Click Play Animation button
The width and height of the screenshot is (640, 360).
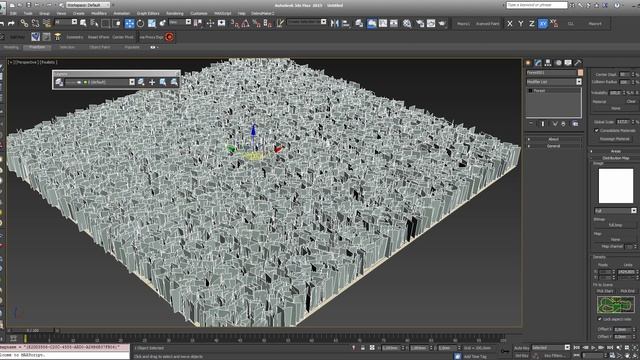pyautogui.click(x=593, y=348)
